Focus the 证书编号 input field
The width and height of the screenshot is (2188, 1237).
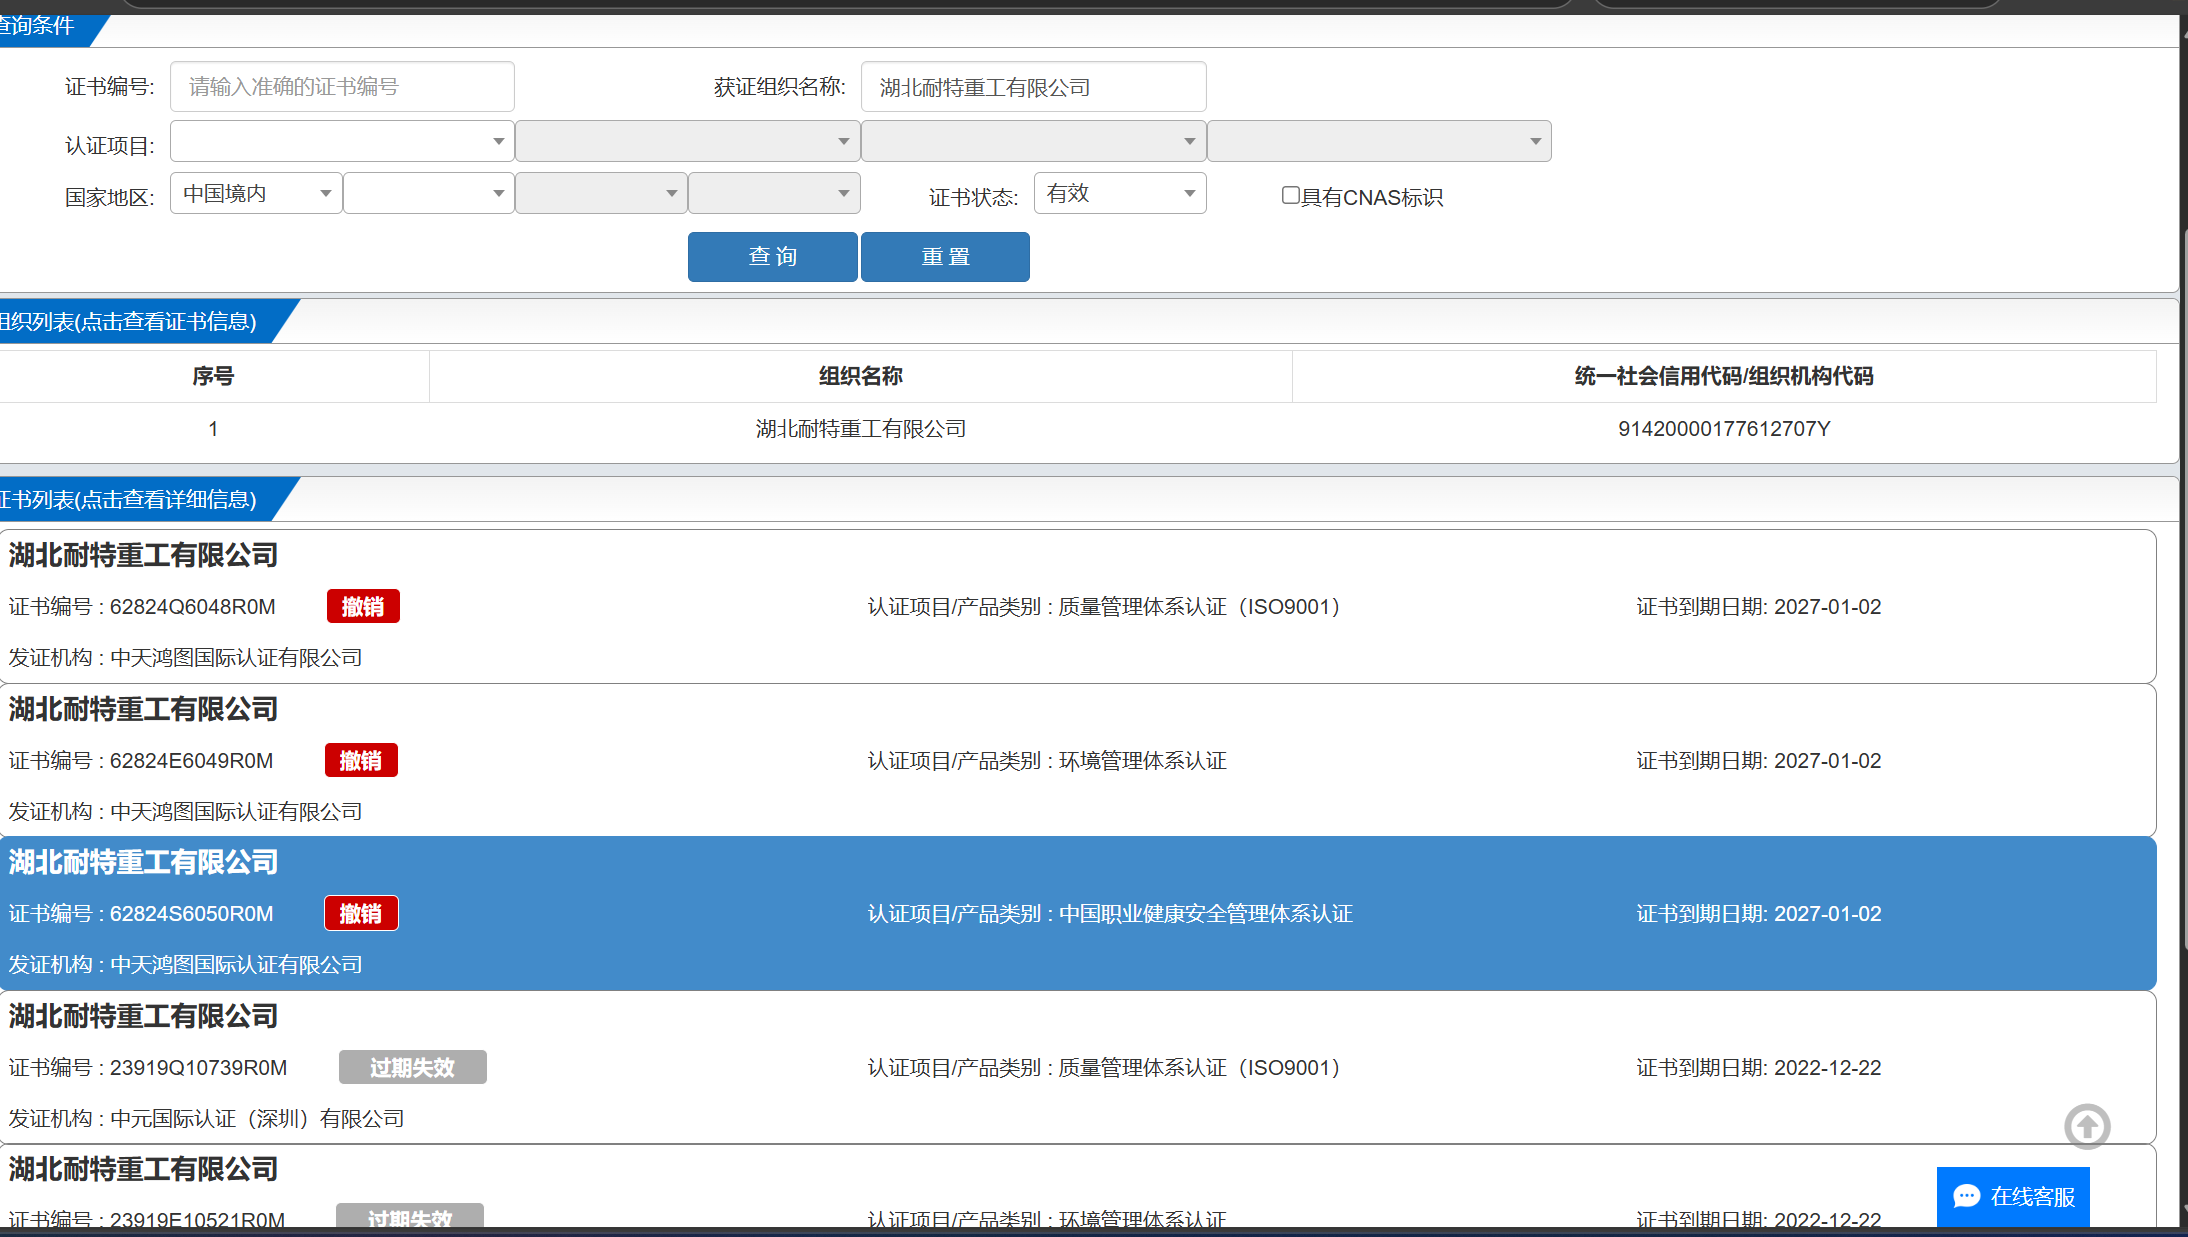tap(342, 87)
